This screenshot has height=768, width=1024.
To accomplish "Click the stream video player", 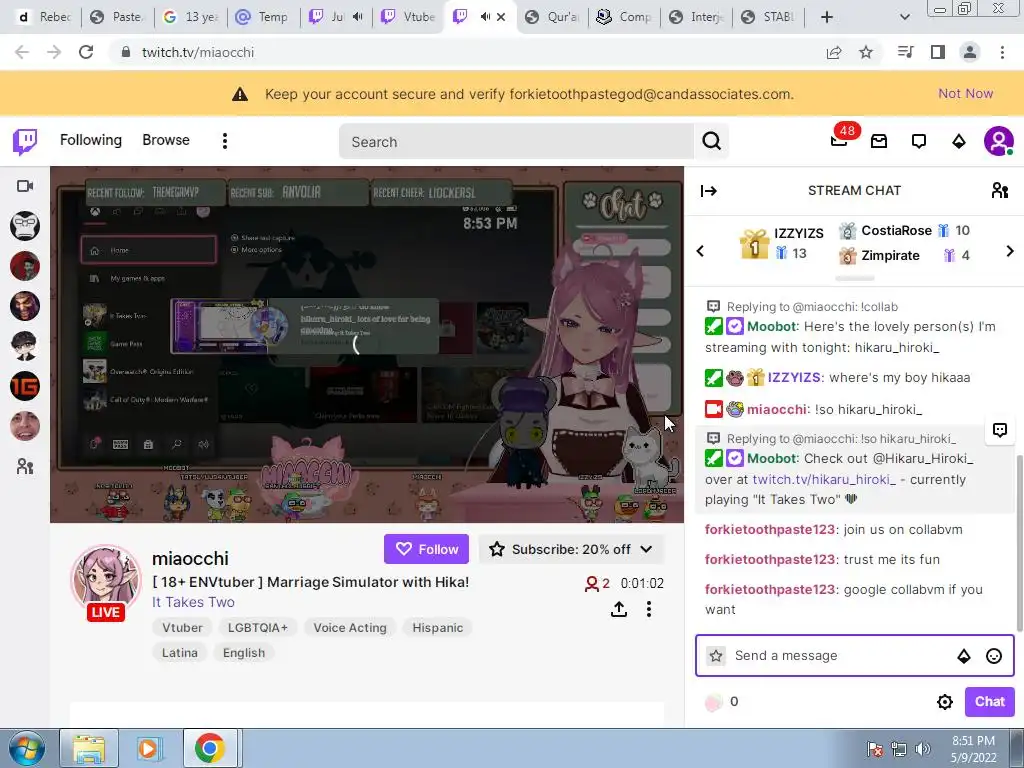I will [x=367, y=344].
